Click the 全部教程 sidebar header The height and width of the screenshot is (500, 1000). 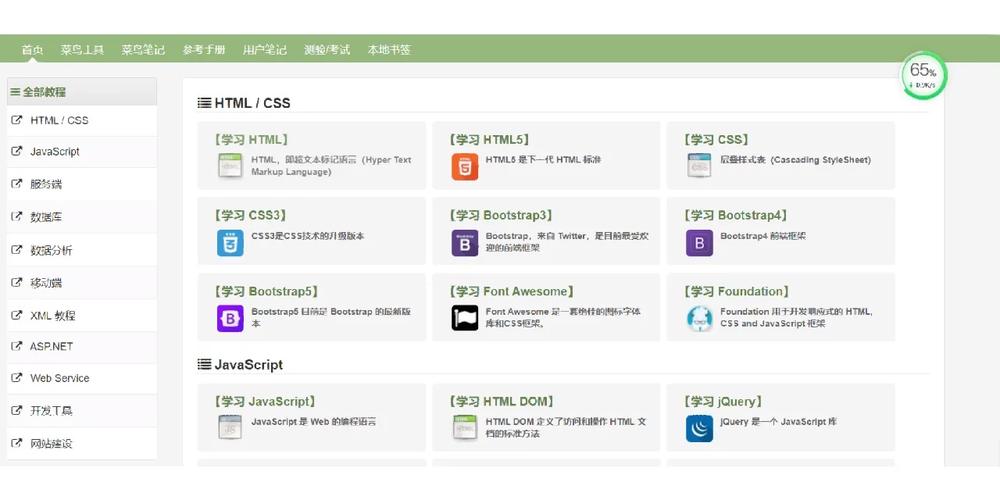click(82, 92)
